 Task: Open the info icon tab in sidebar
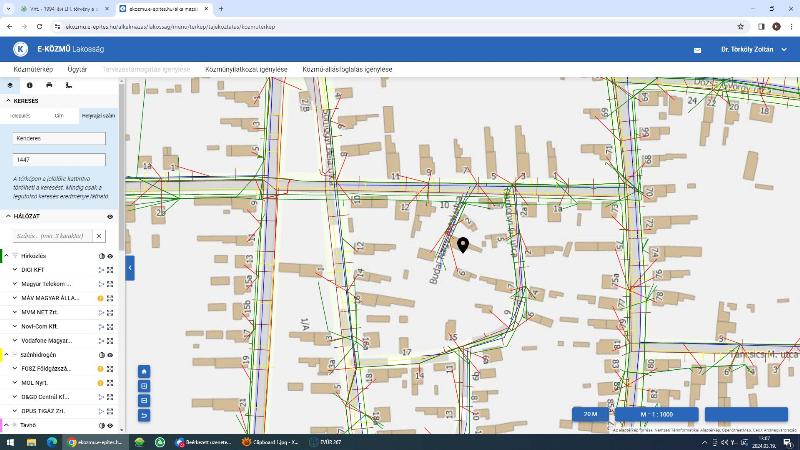tap(30, 85)
